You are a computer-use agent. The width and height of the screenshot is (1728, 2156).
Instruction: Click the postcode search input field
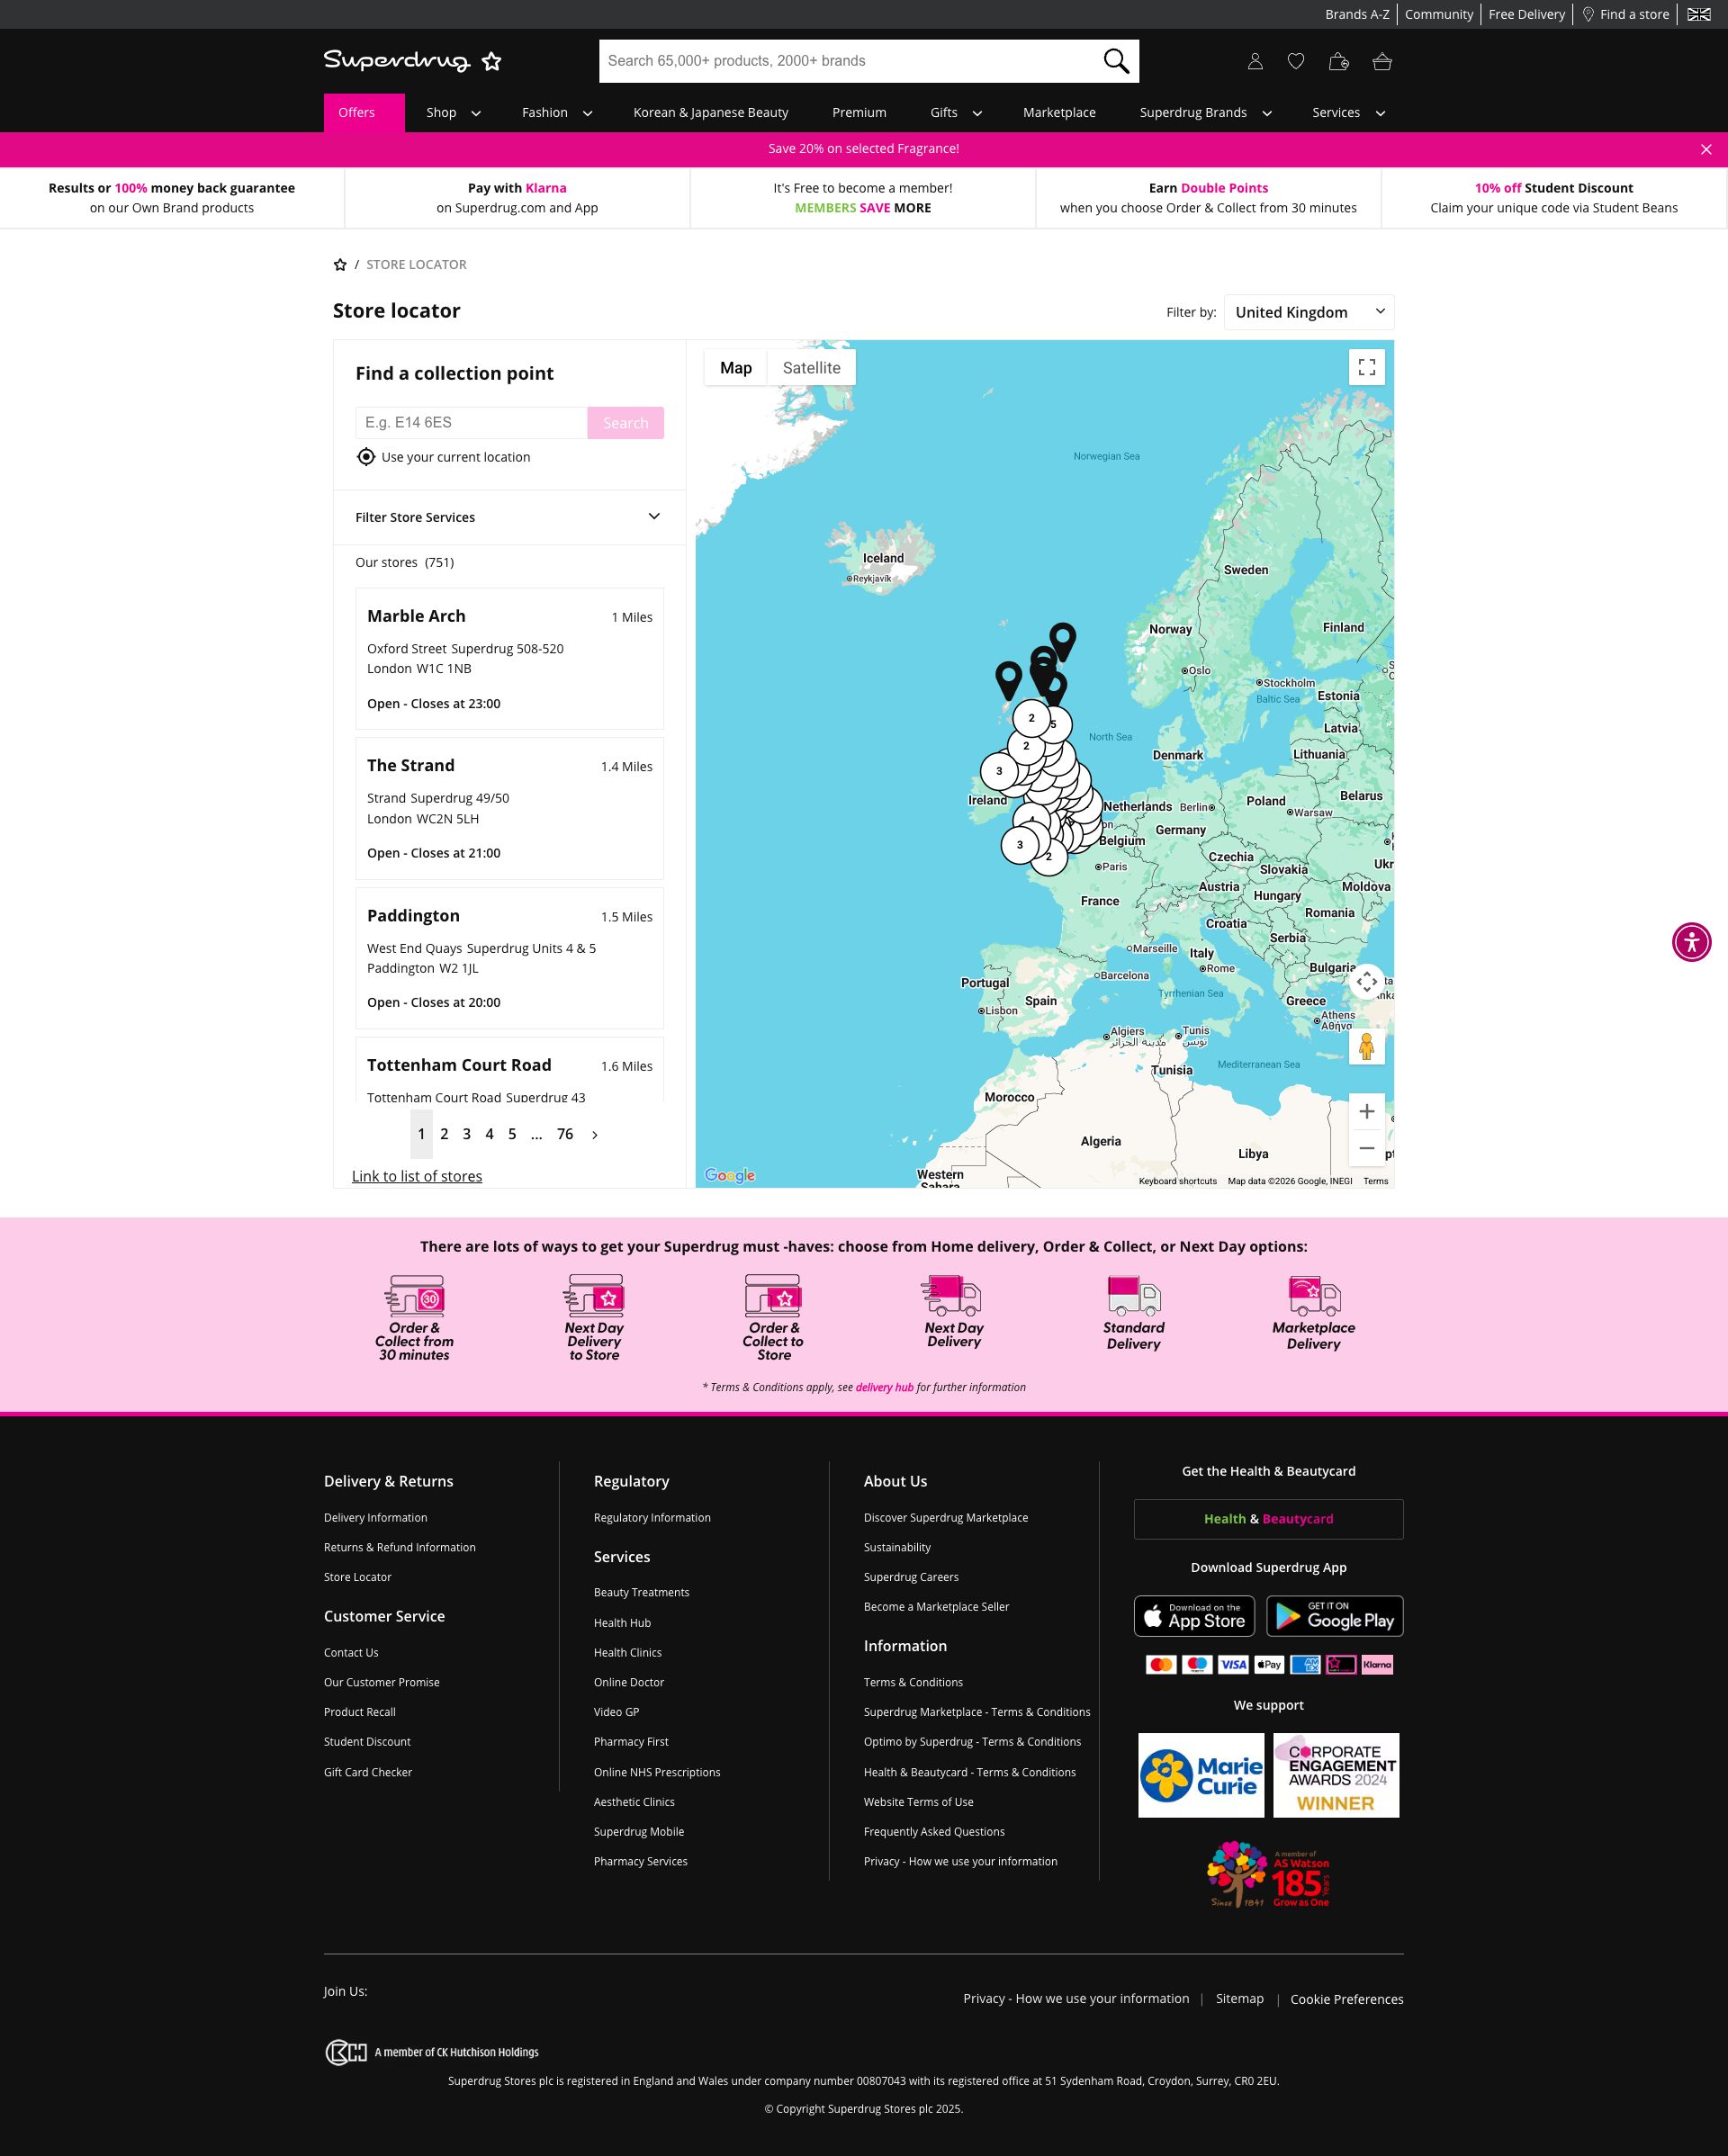(470, 422)
